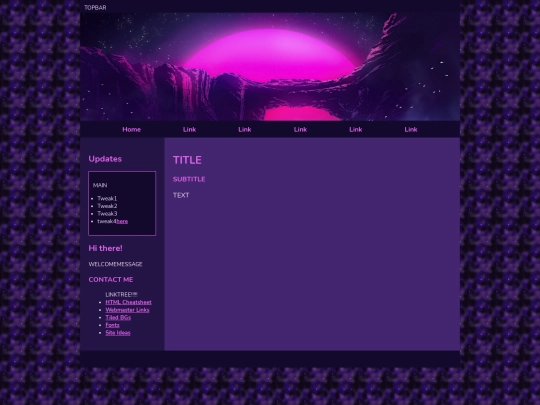This screenshot has width=540, height=405.
Task: Click the TITLE heading in main content
Action: click(x=187, y=160)
